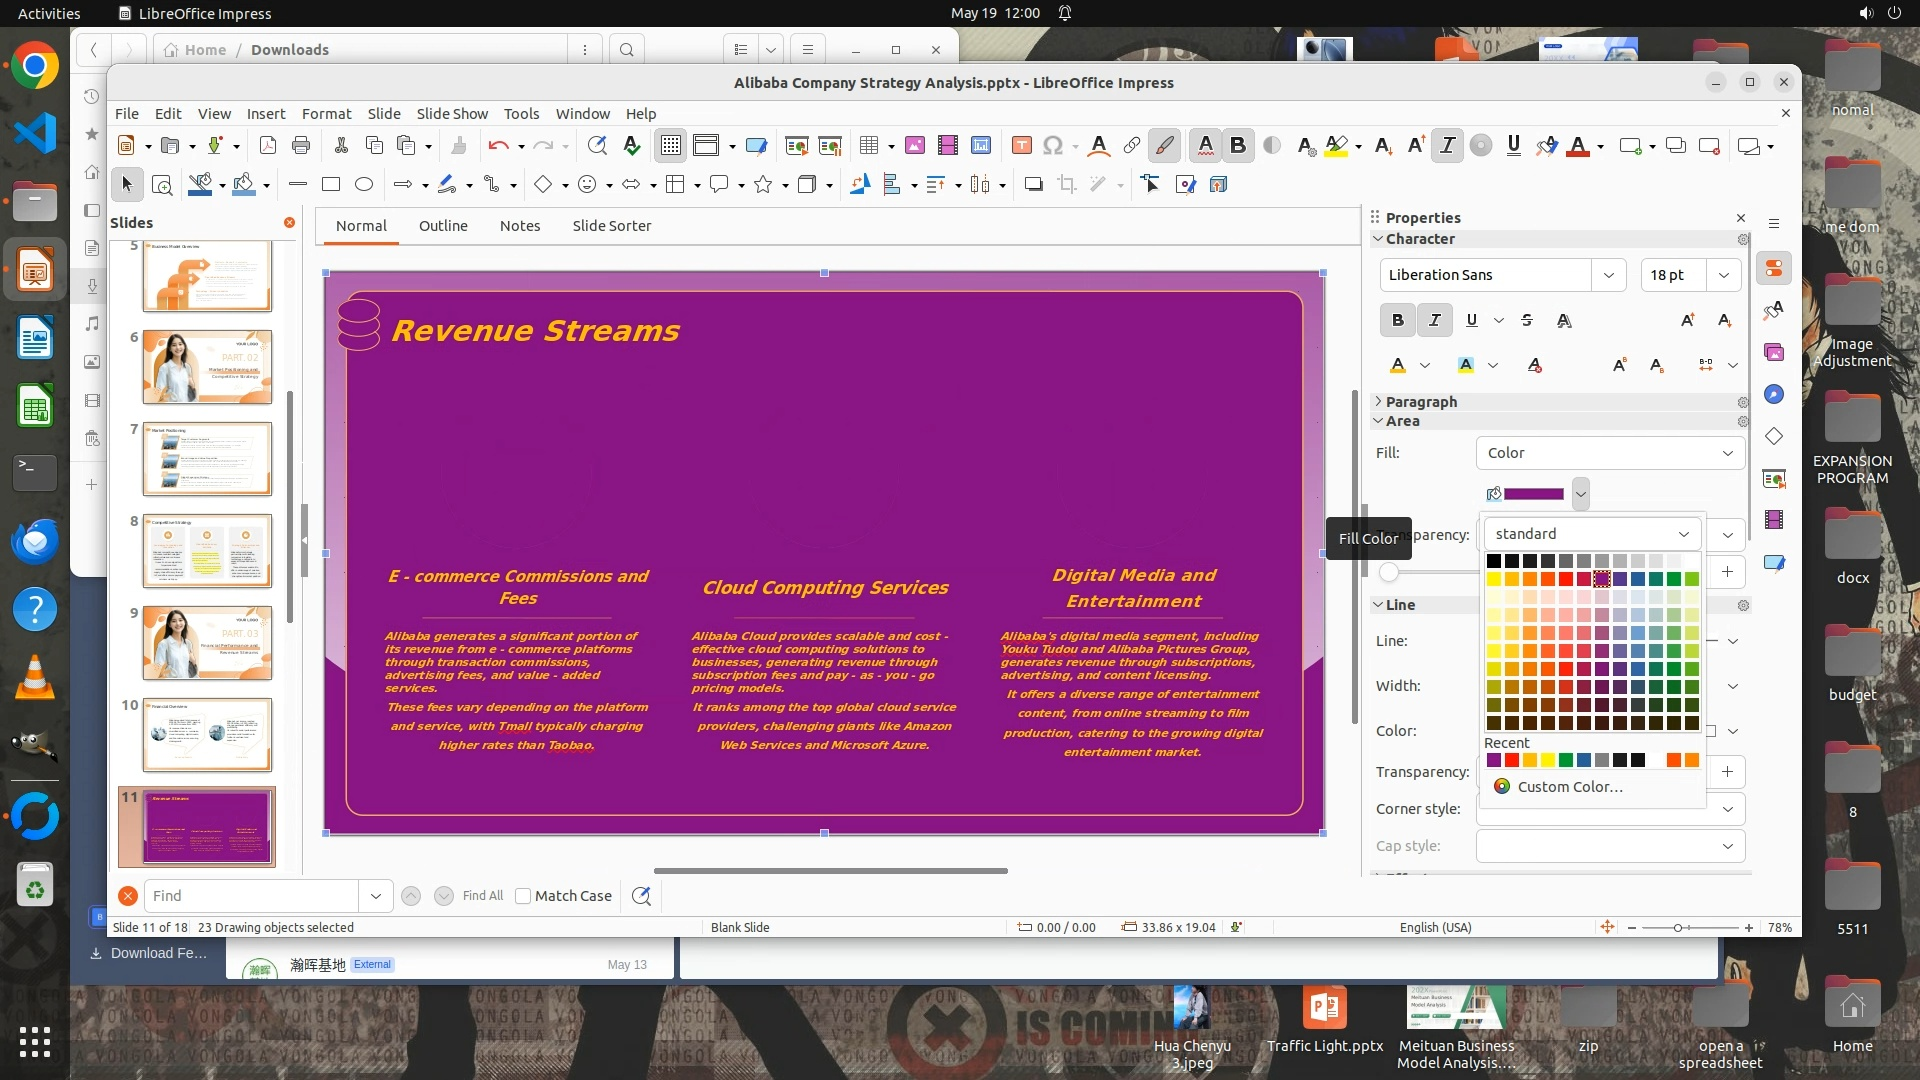
Task: Click the Insert Table toolbar icon
Action: [x=868, y=146]
